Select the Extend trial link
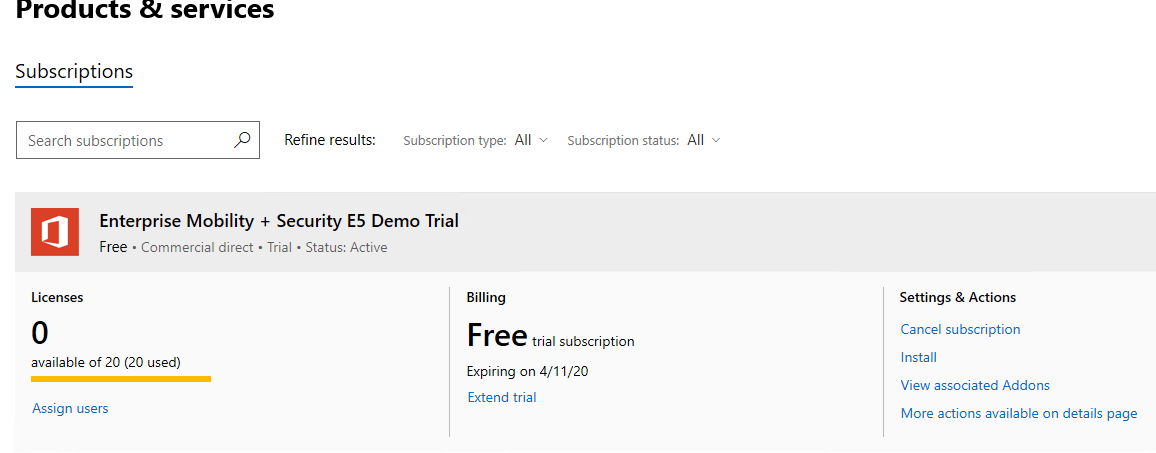1156x453 pixels. 501,397
